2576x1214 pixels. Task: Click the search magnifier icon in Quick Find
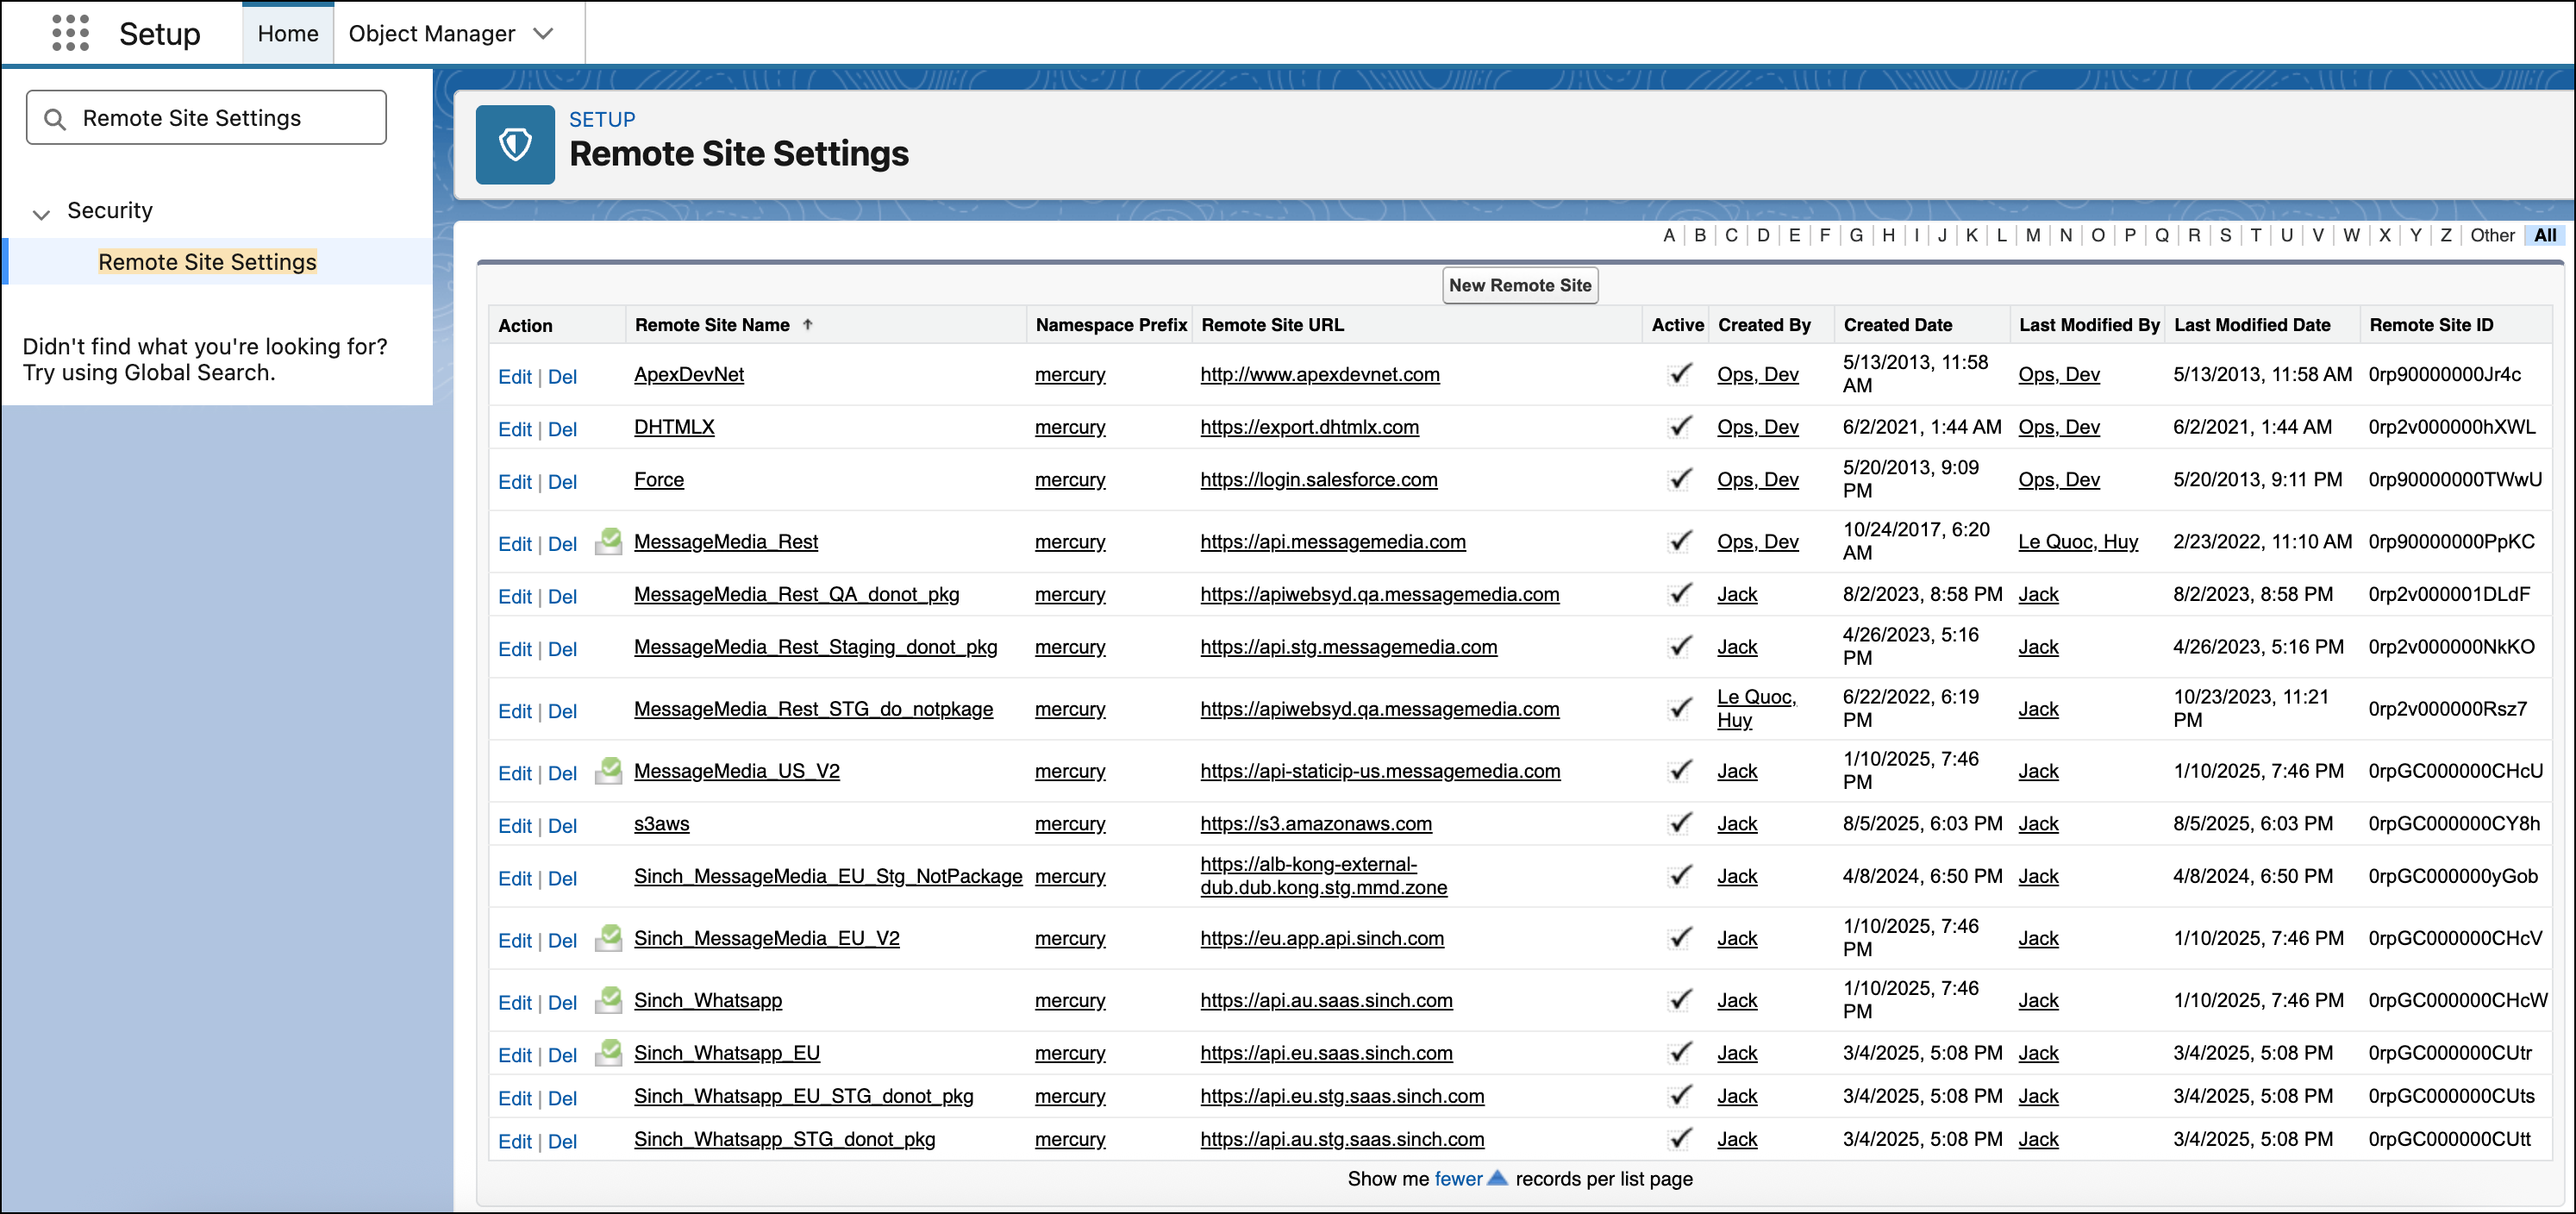[x=56, y=119]
